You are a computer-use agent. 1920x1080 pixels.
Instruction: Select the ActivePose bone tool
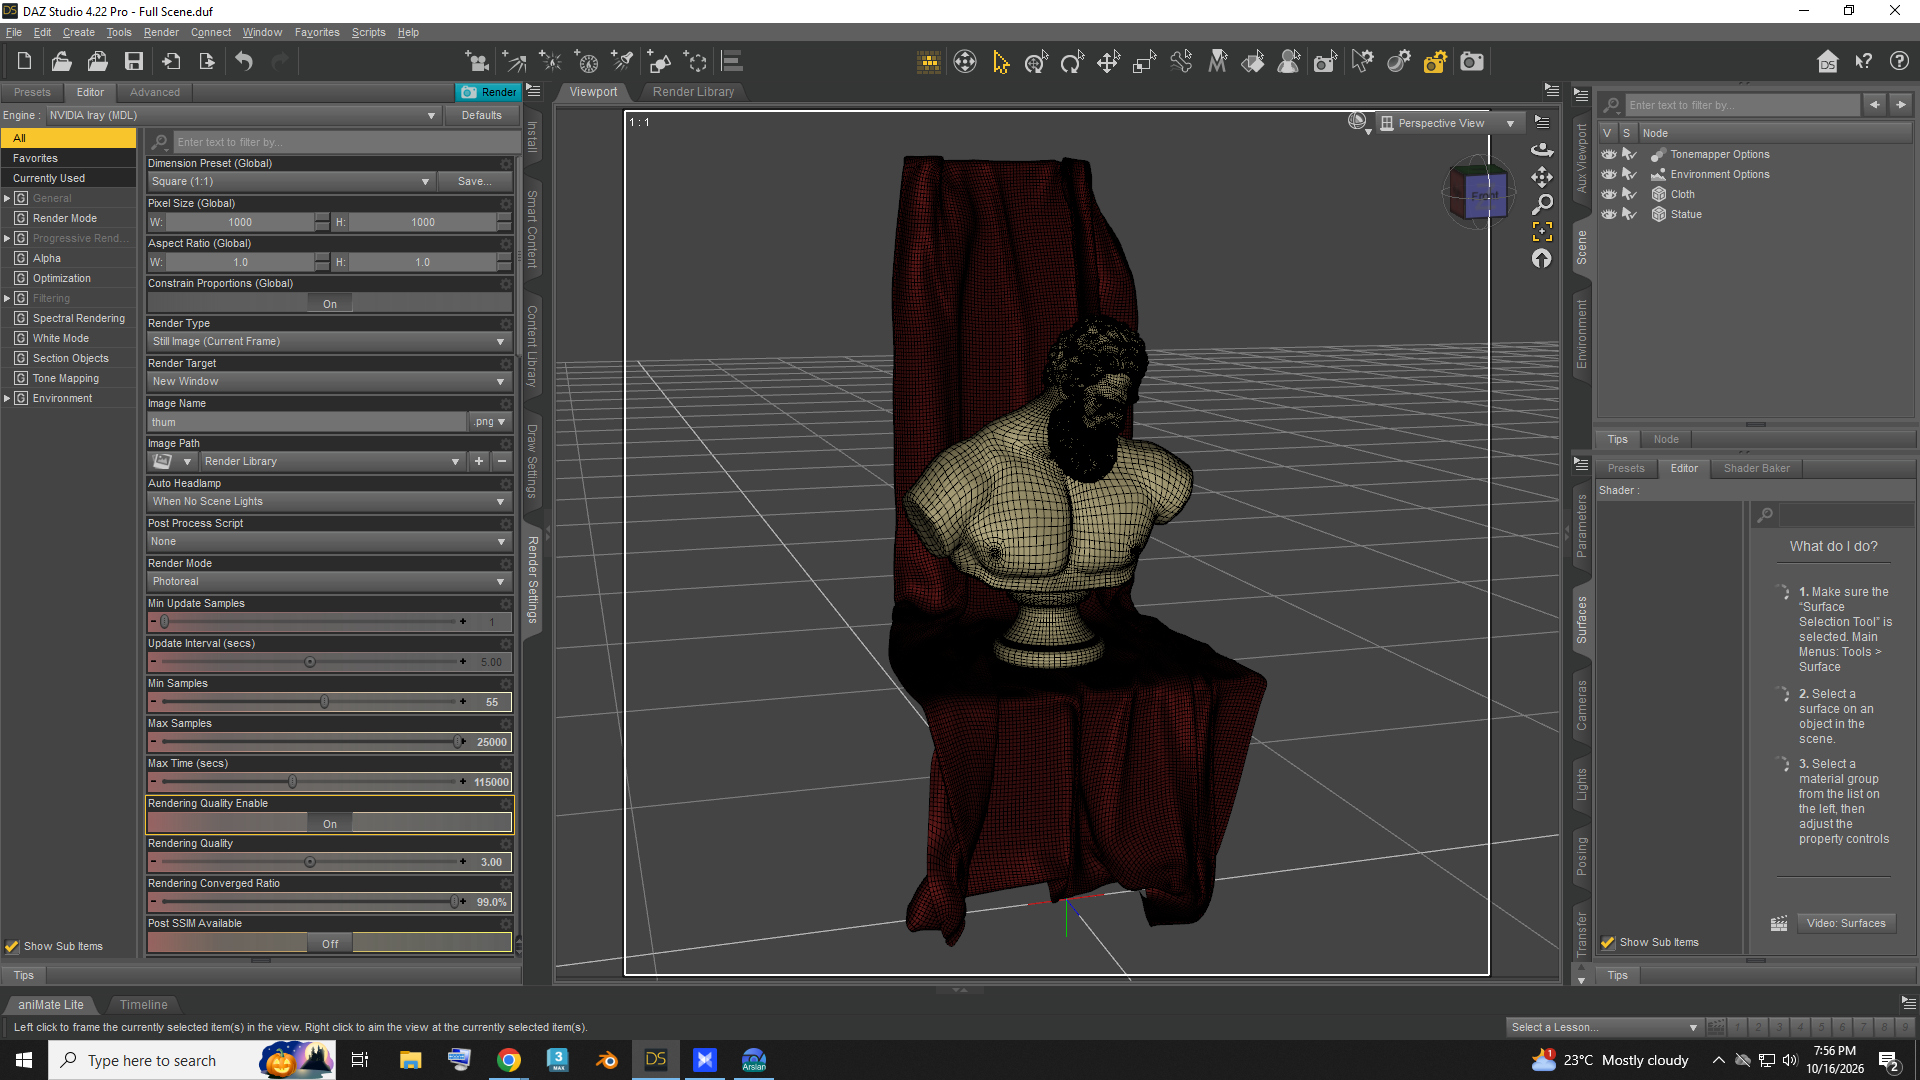click(1181, 62)
